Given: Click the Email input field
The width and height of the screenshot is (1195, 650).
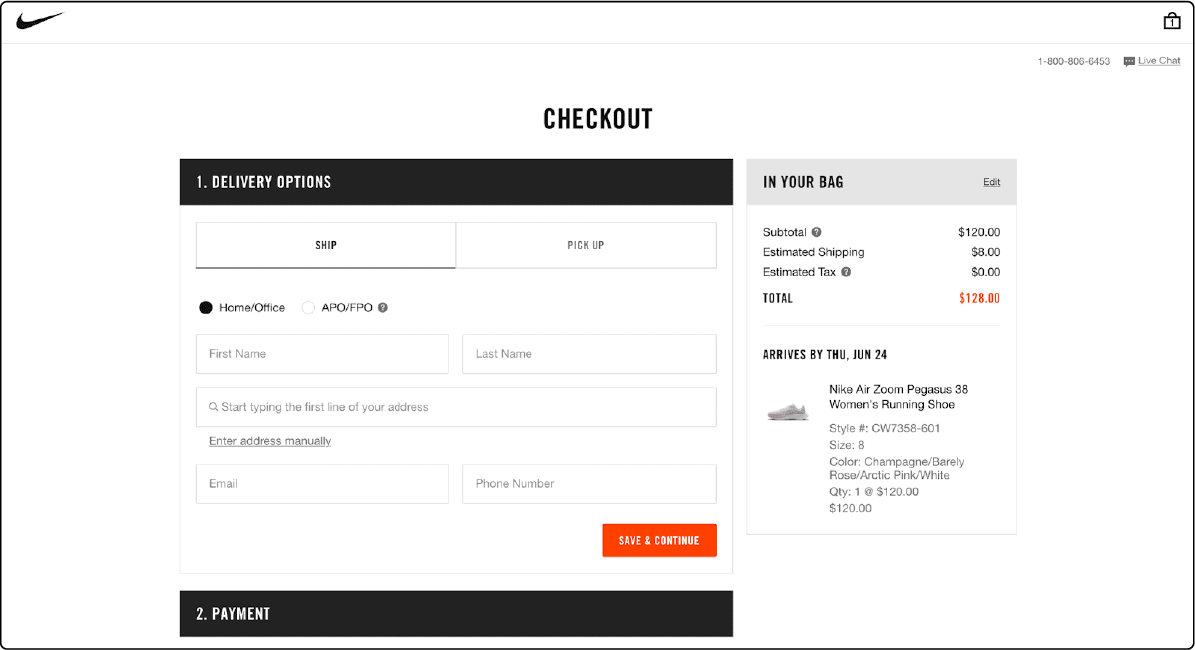Looking at the screenshot, I should click(322, 484).
